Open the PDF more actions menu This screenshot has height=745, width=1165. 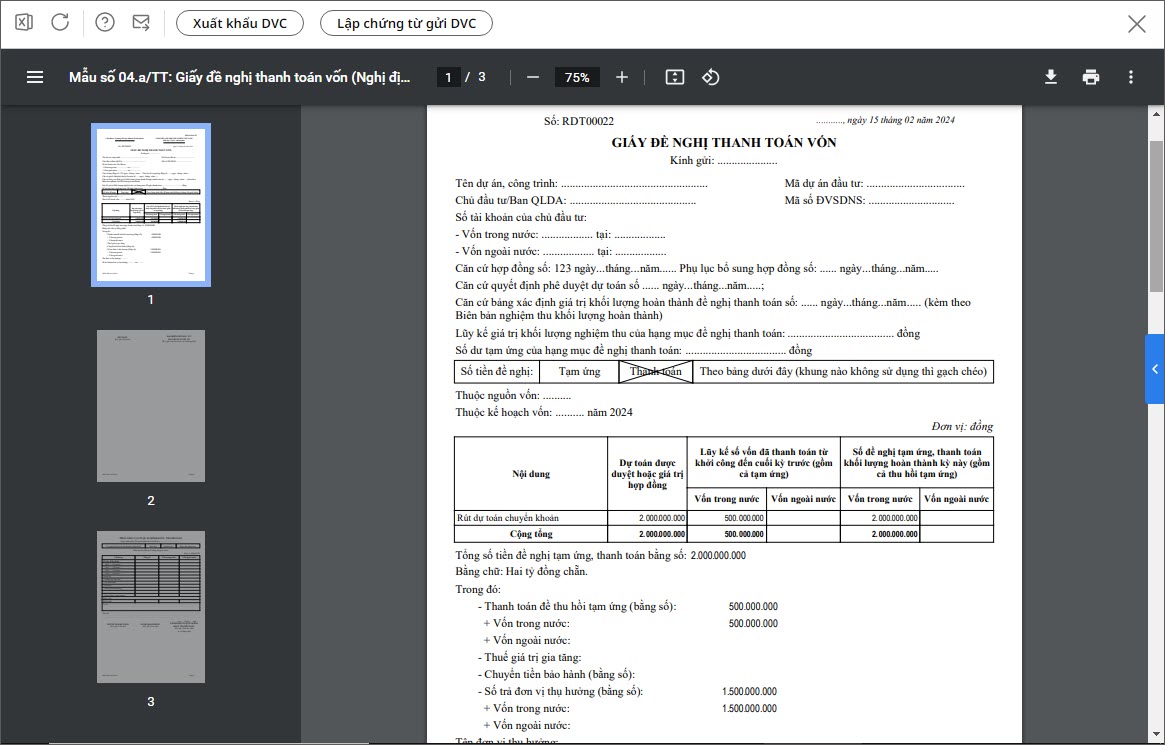coord(1131,77)
